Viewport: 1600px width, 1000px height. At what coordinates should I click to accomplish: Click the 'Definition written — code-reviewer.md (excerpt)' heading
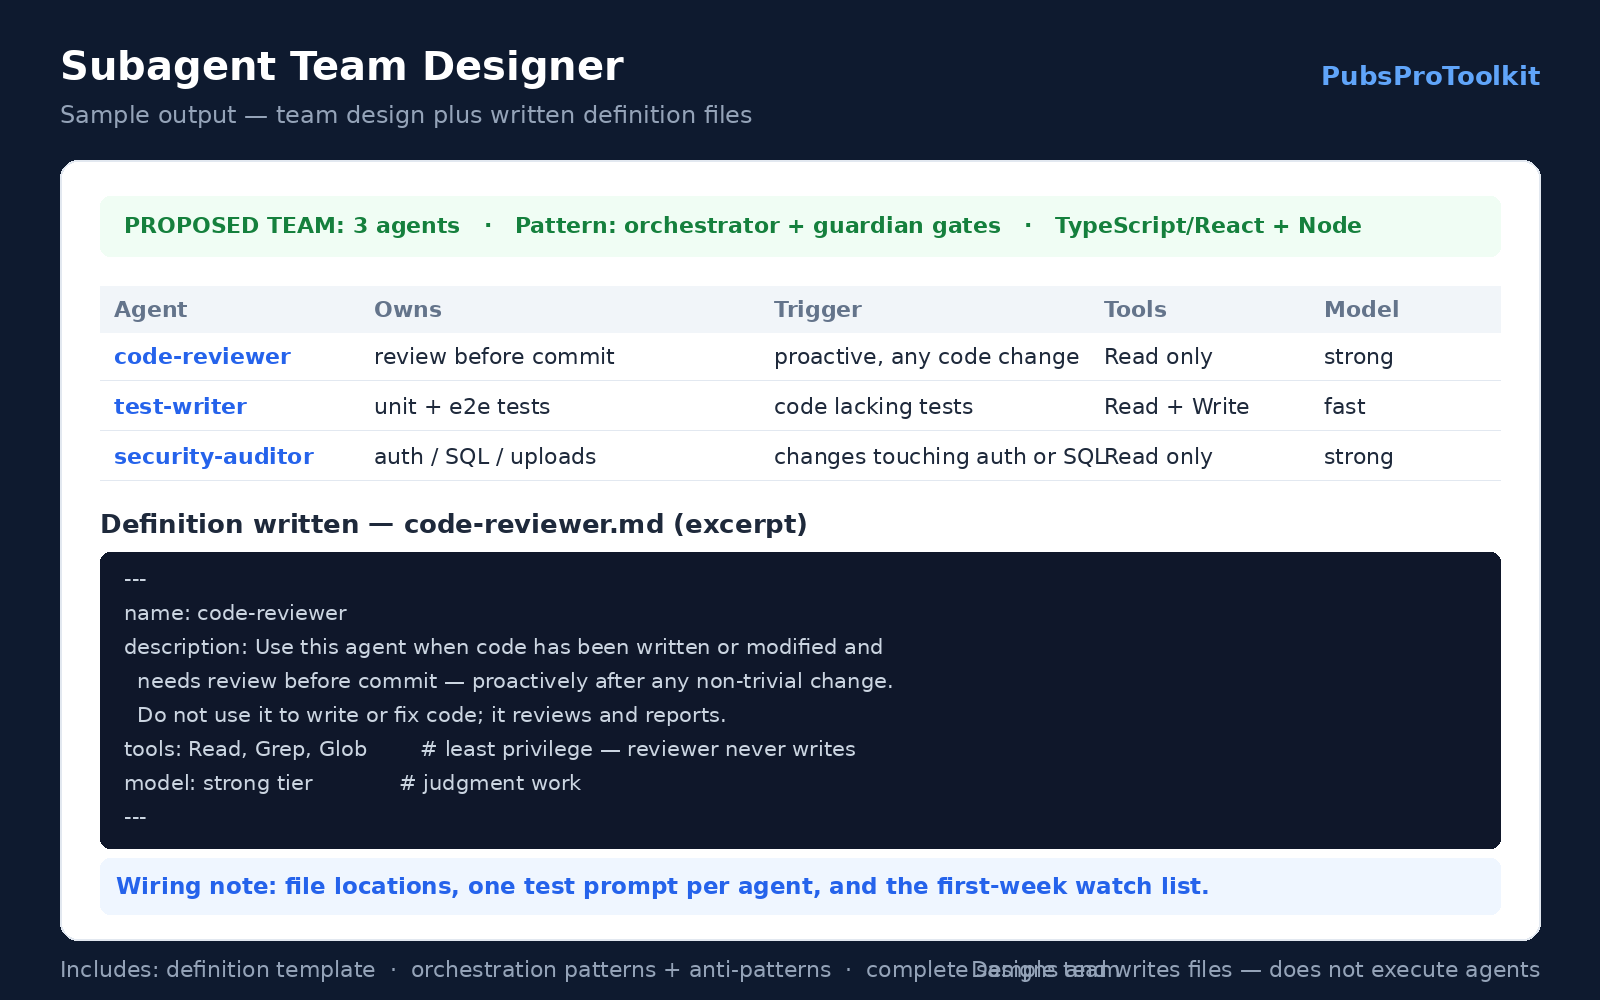pos(454,525)
